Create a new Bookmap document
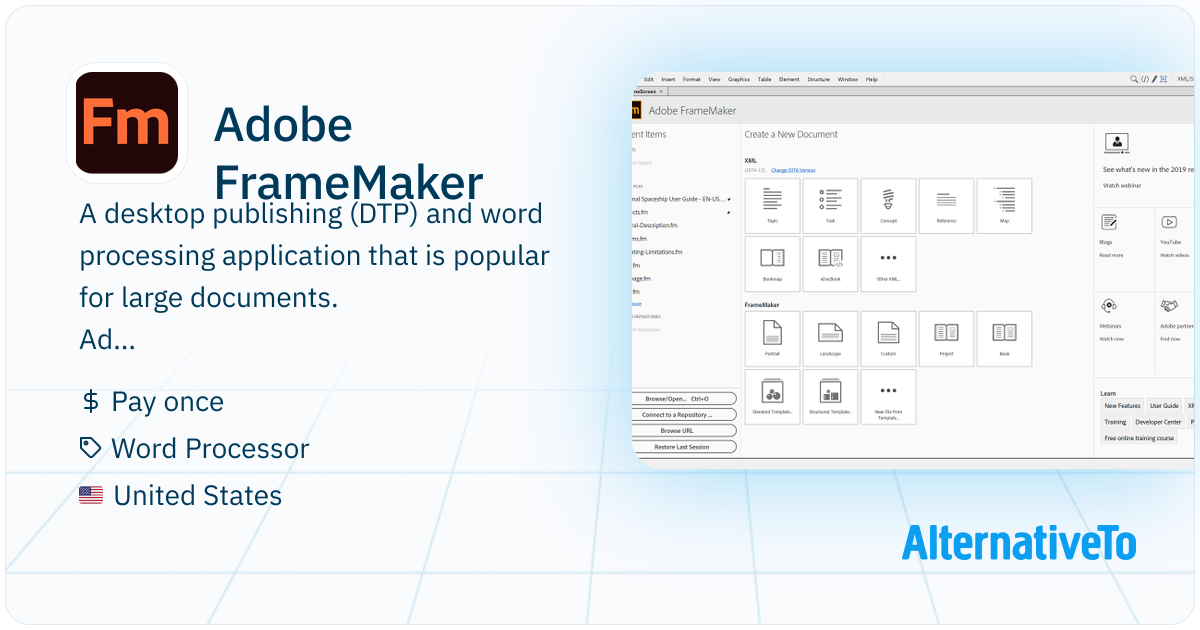Viewport: 1200px width, 630px height. tap(772, 264)
